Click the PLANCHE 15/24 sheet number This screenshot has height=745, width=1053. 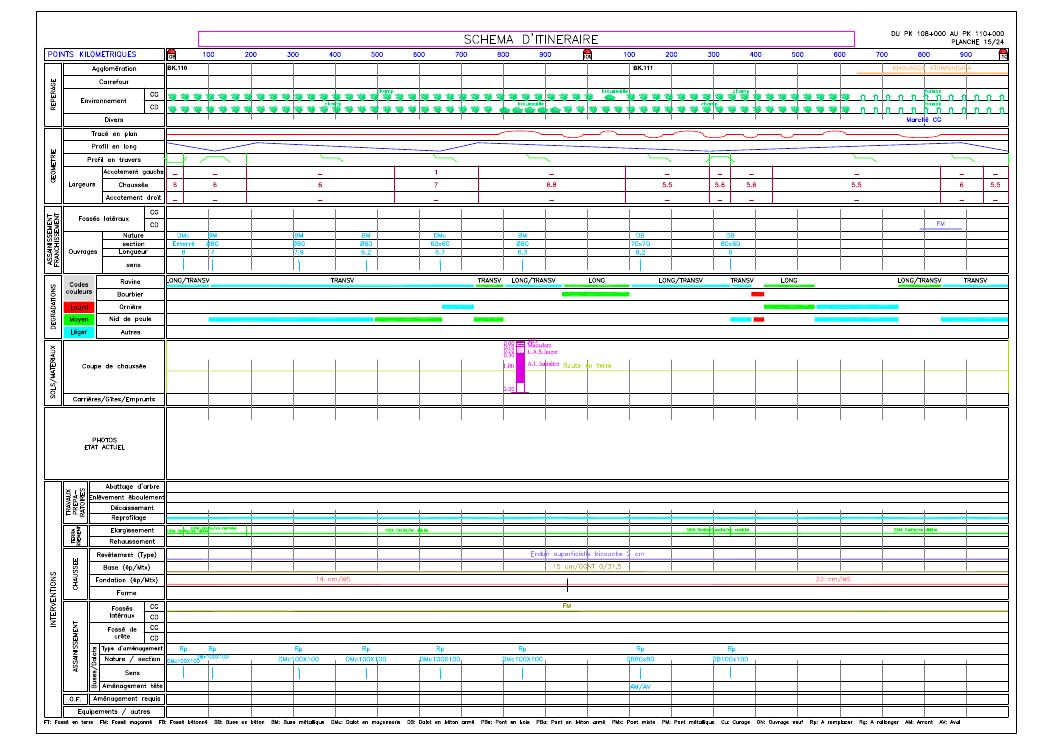[x=976, y=41]
